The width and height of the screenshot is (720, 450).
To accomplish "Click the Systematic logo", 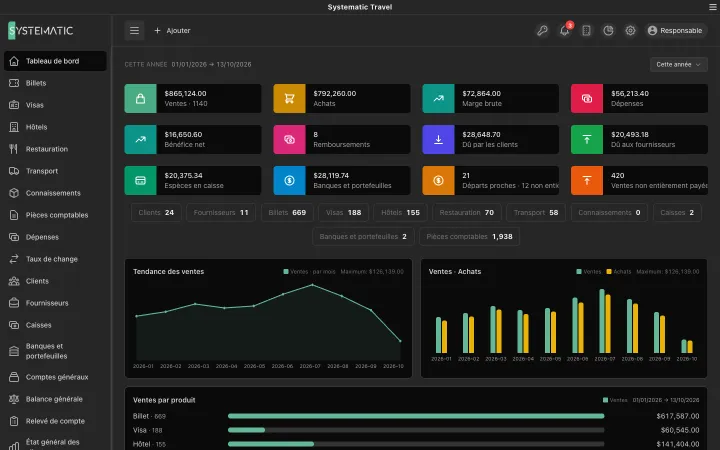I will [x=40, y=31].
